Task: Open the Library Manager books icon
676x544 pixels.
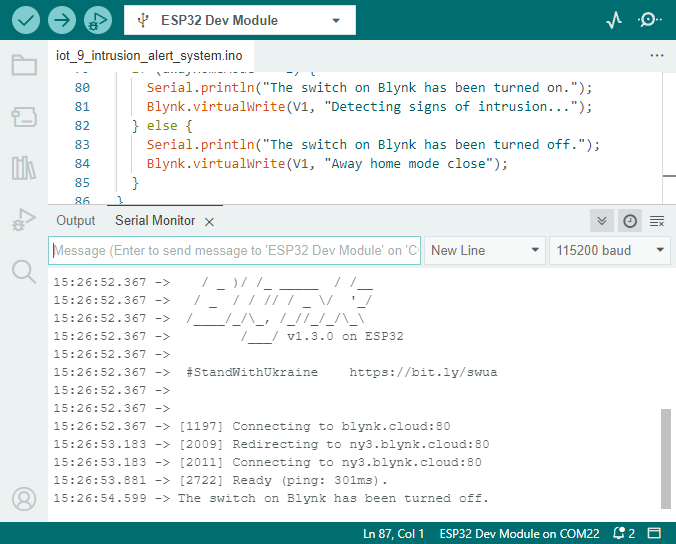Action: tap(24, 168)
